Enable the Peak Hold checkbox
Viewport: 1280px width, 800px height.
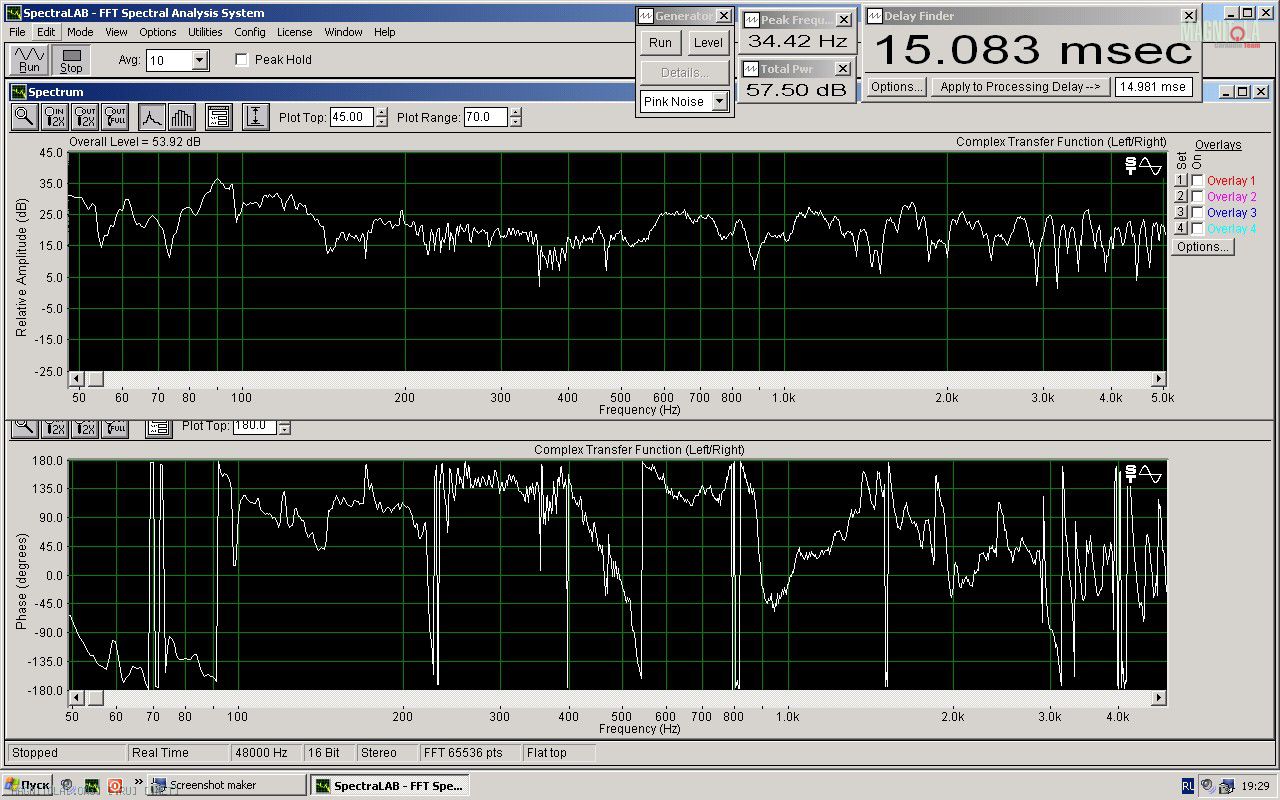pyautogui.click(x=241, y=60)
